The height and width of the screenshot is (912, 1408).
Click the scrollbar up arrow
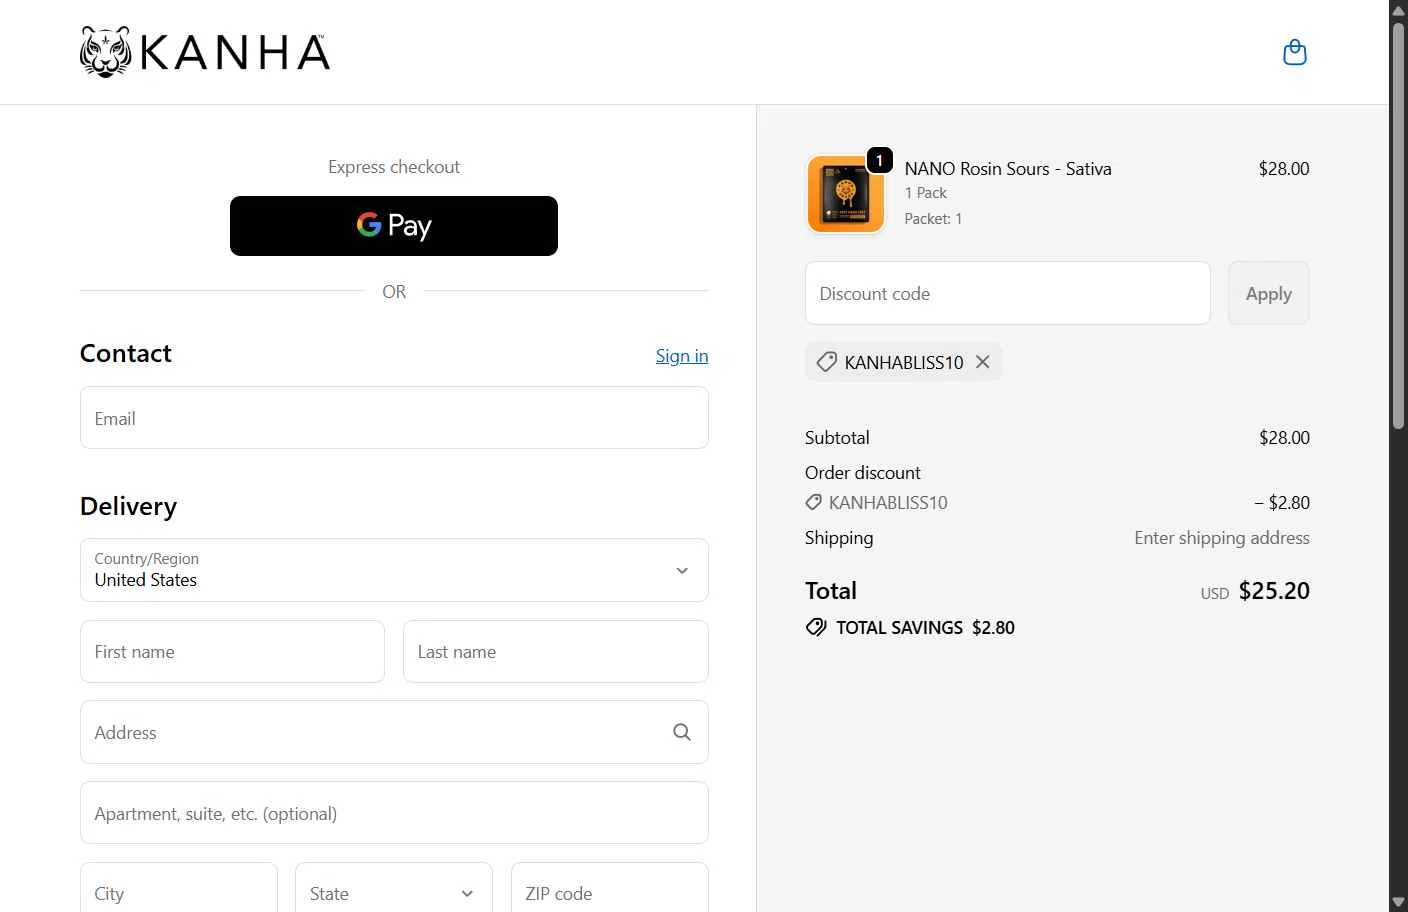tap(1398, 10)
